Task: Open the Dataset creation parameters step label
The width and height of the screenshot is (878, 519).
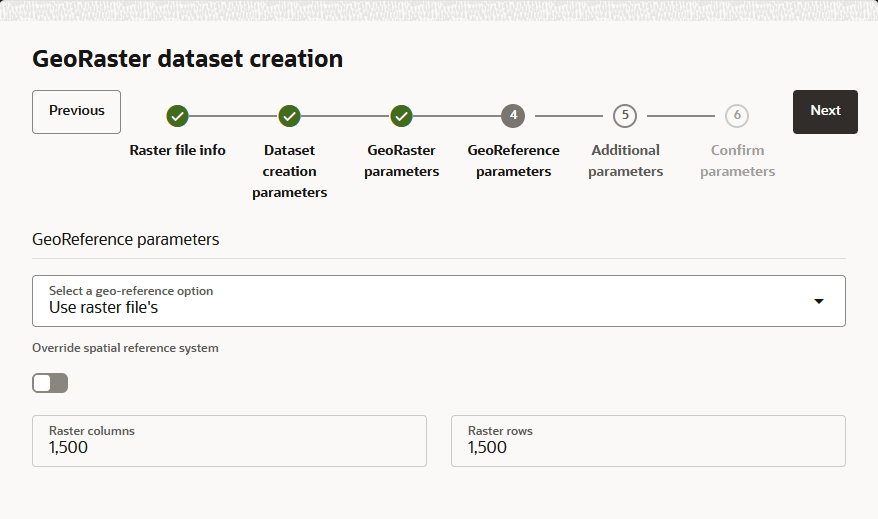Action: 289,171
